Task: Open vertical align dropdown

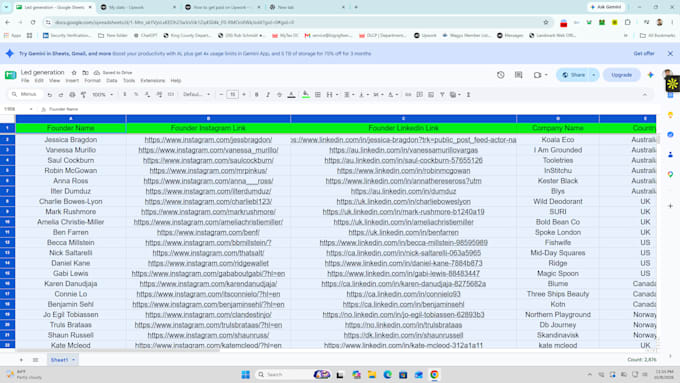Action: [x=363, y=95]
